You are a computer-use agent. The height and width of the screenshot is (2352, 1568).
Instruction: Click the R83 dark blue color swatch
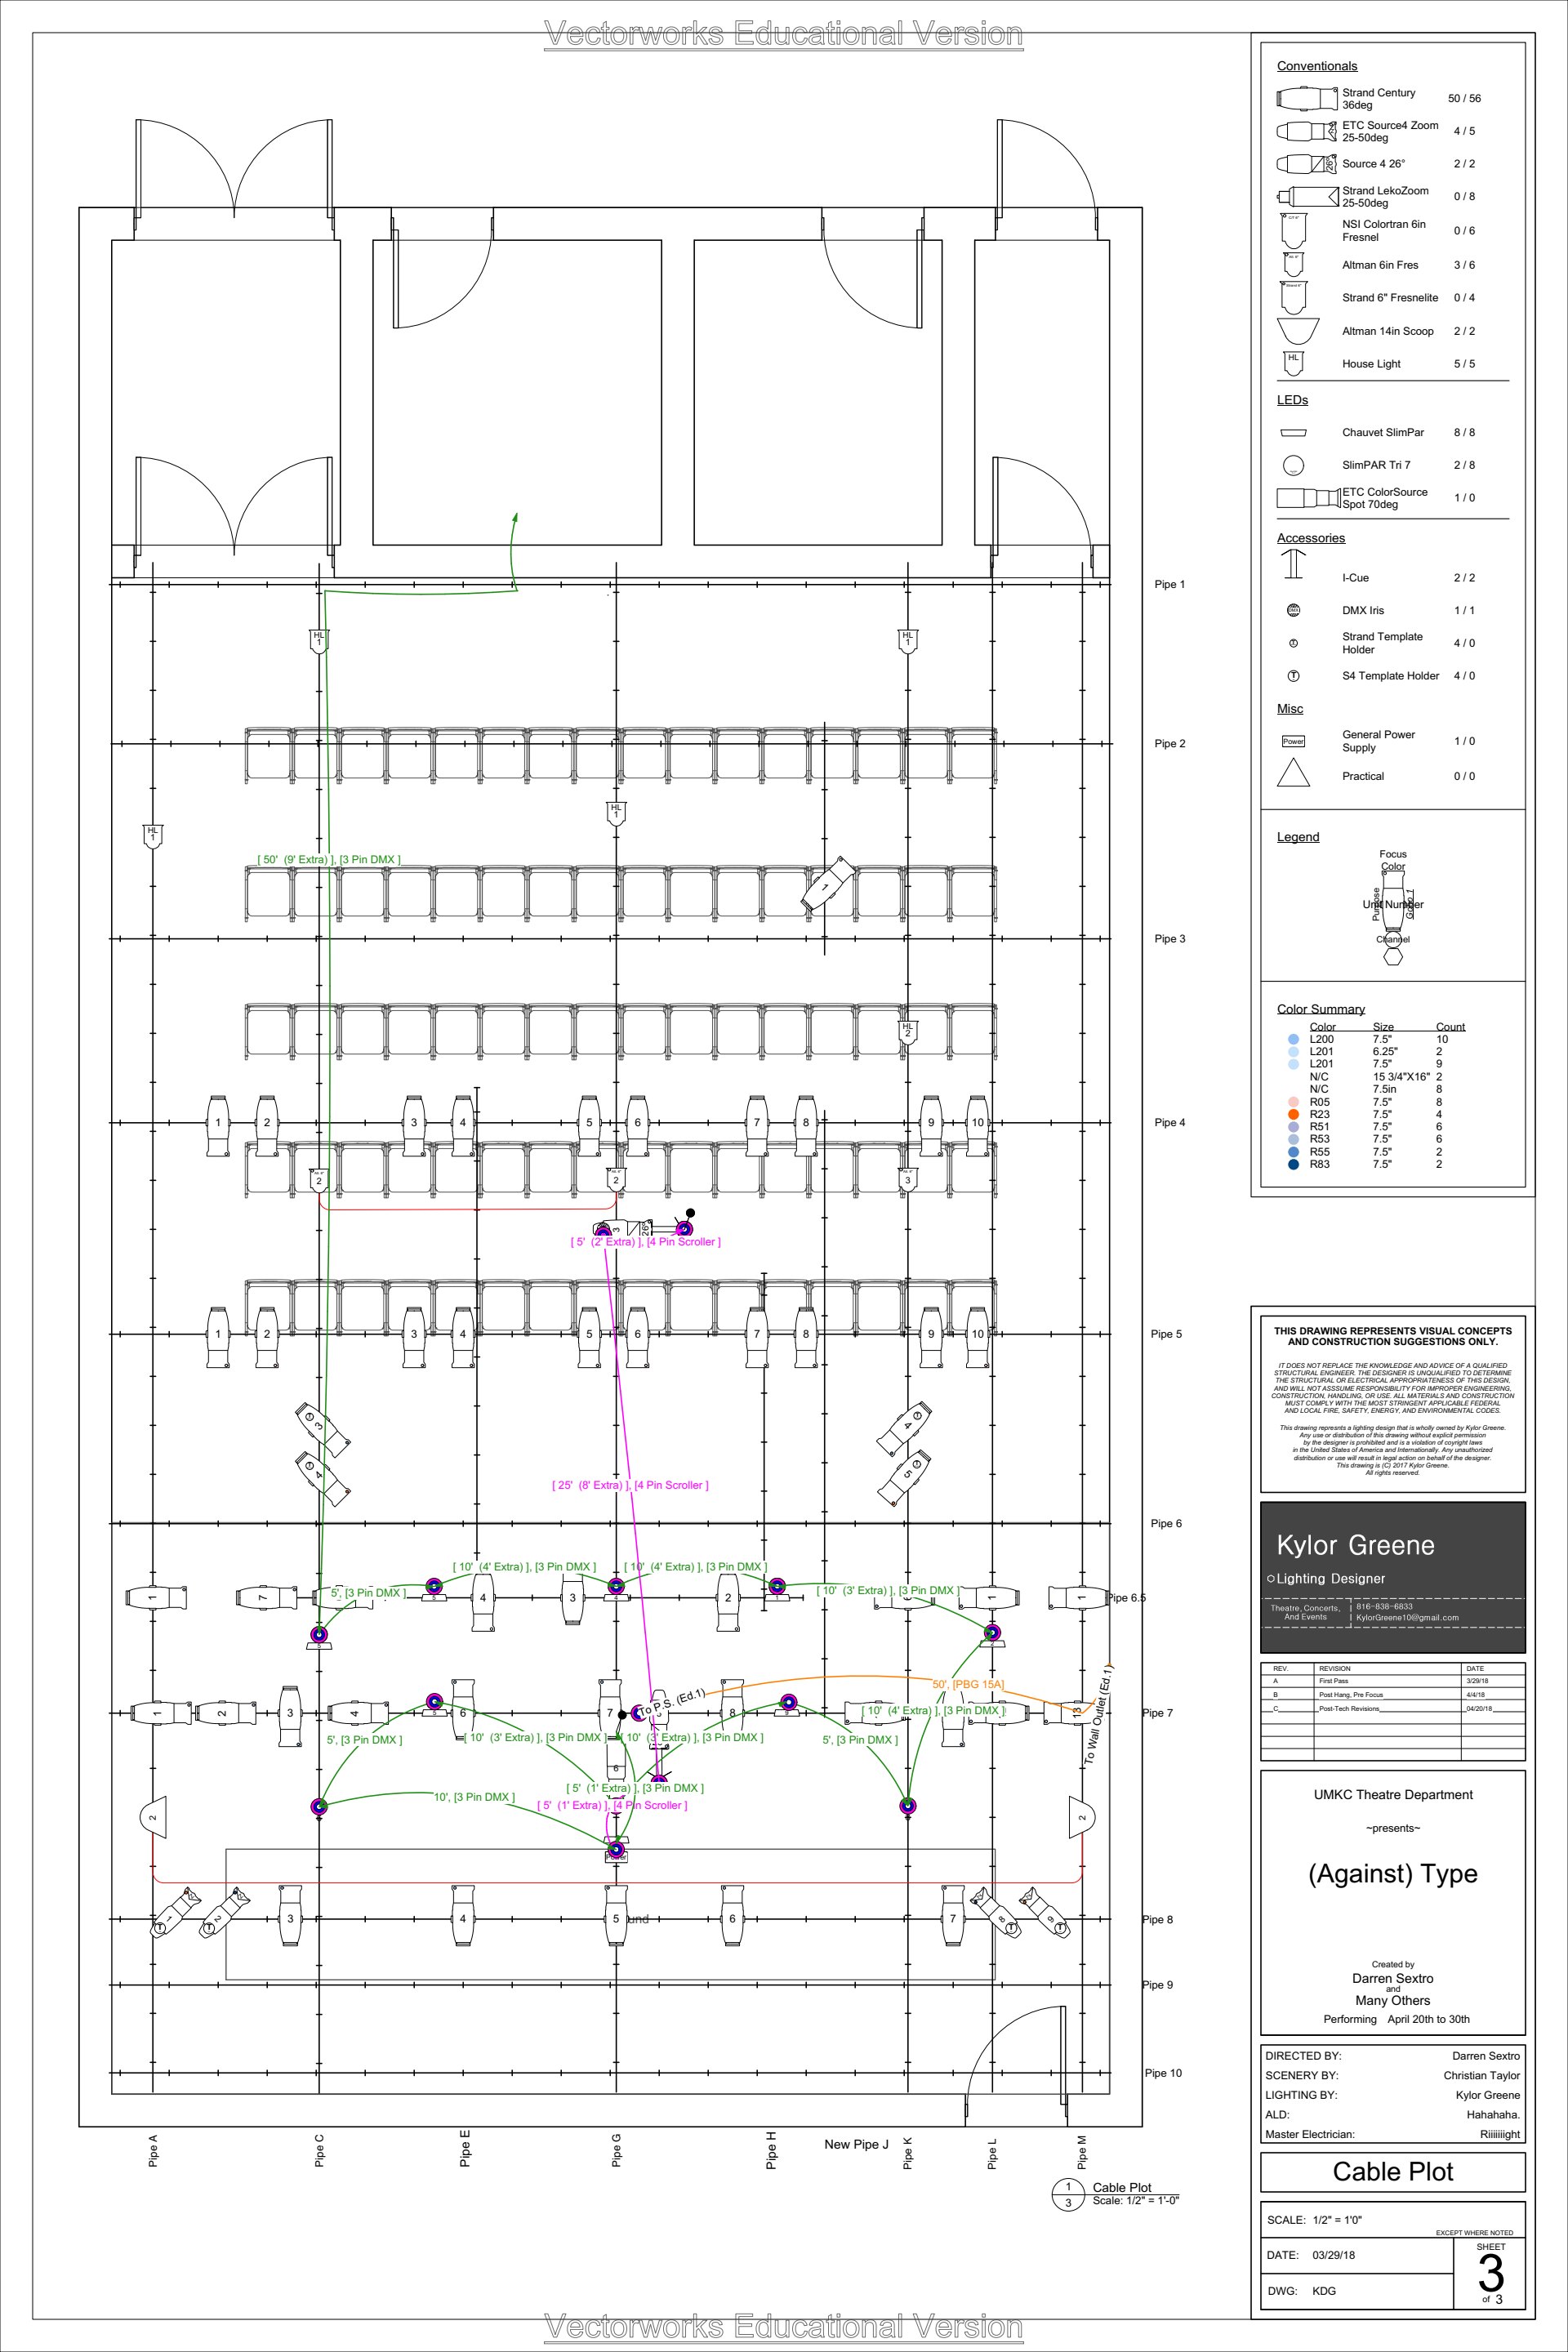[1293, 1164]
